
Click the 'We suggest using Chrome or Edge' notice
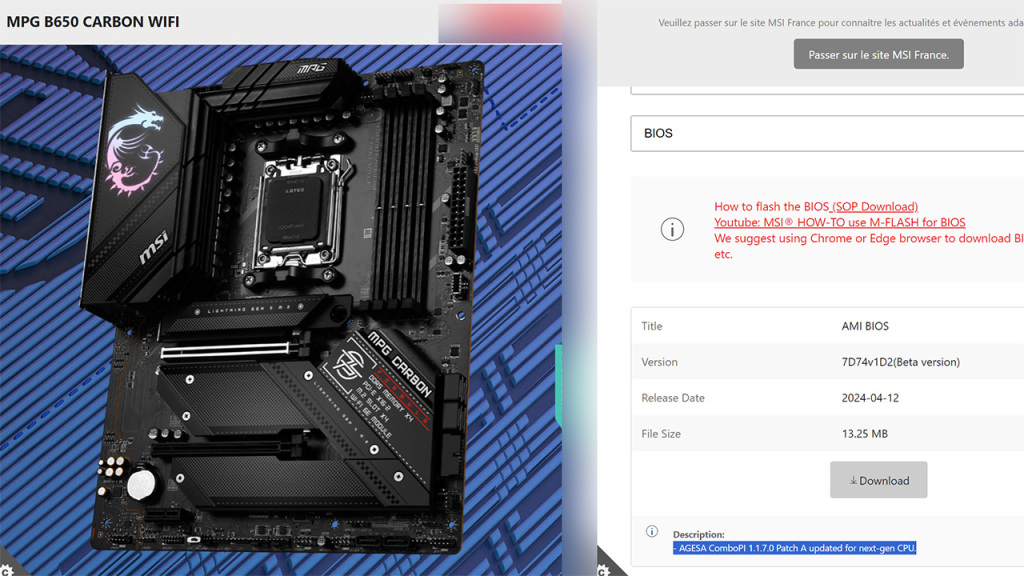click(x=869, y=246)
